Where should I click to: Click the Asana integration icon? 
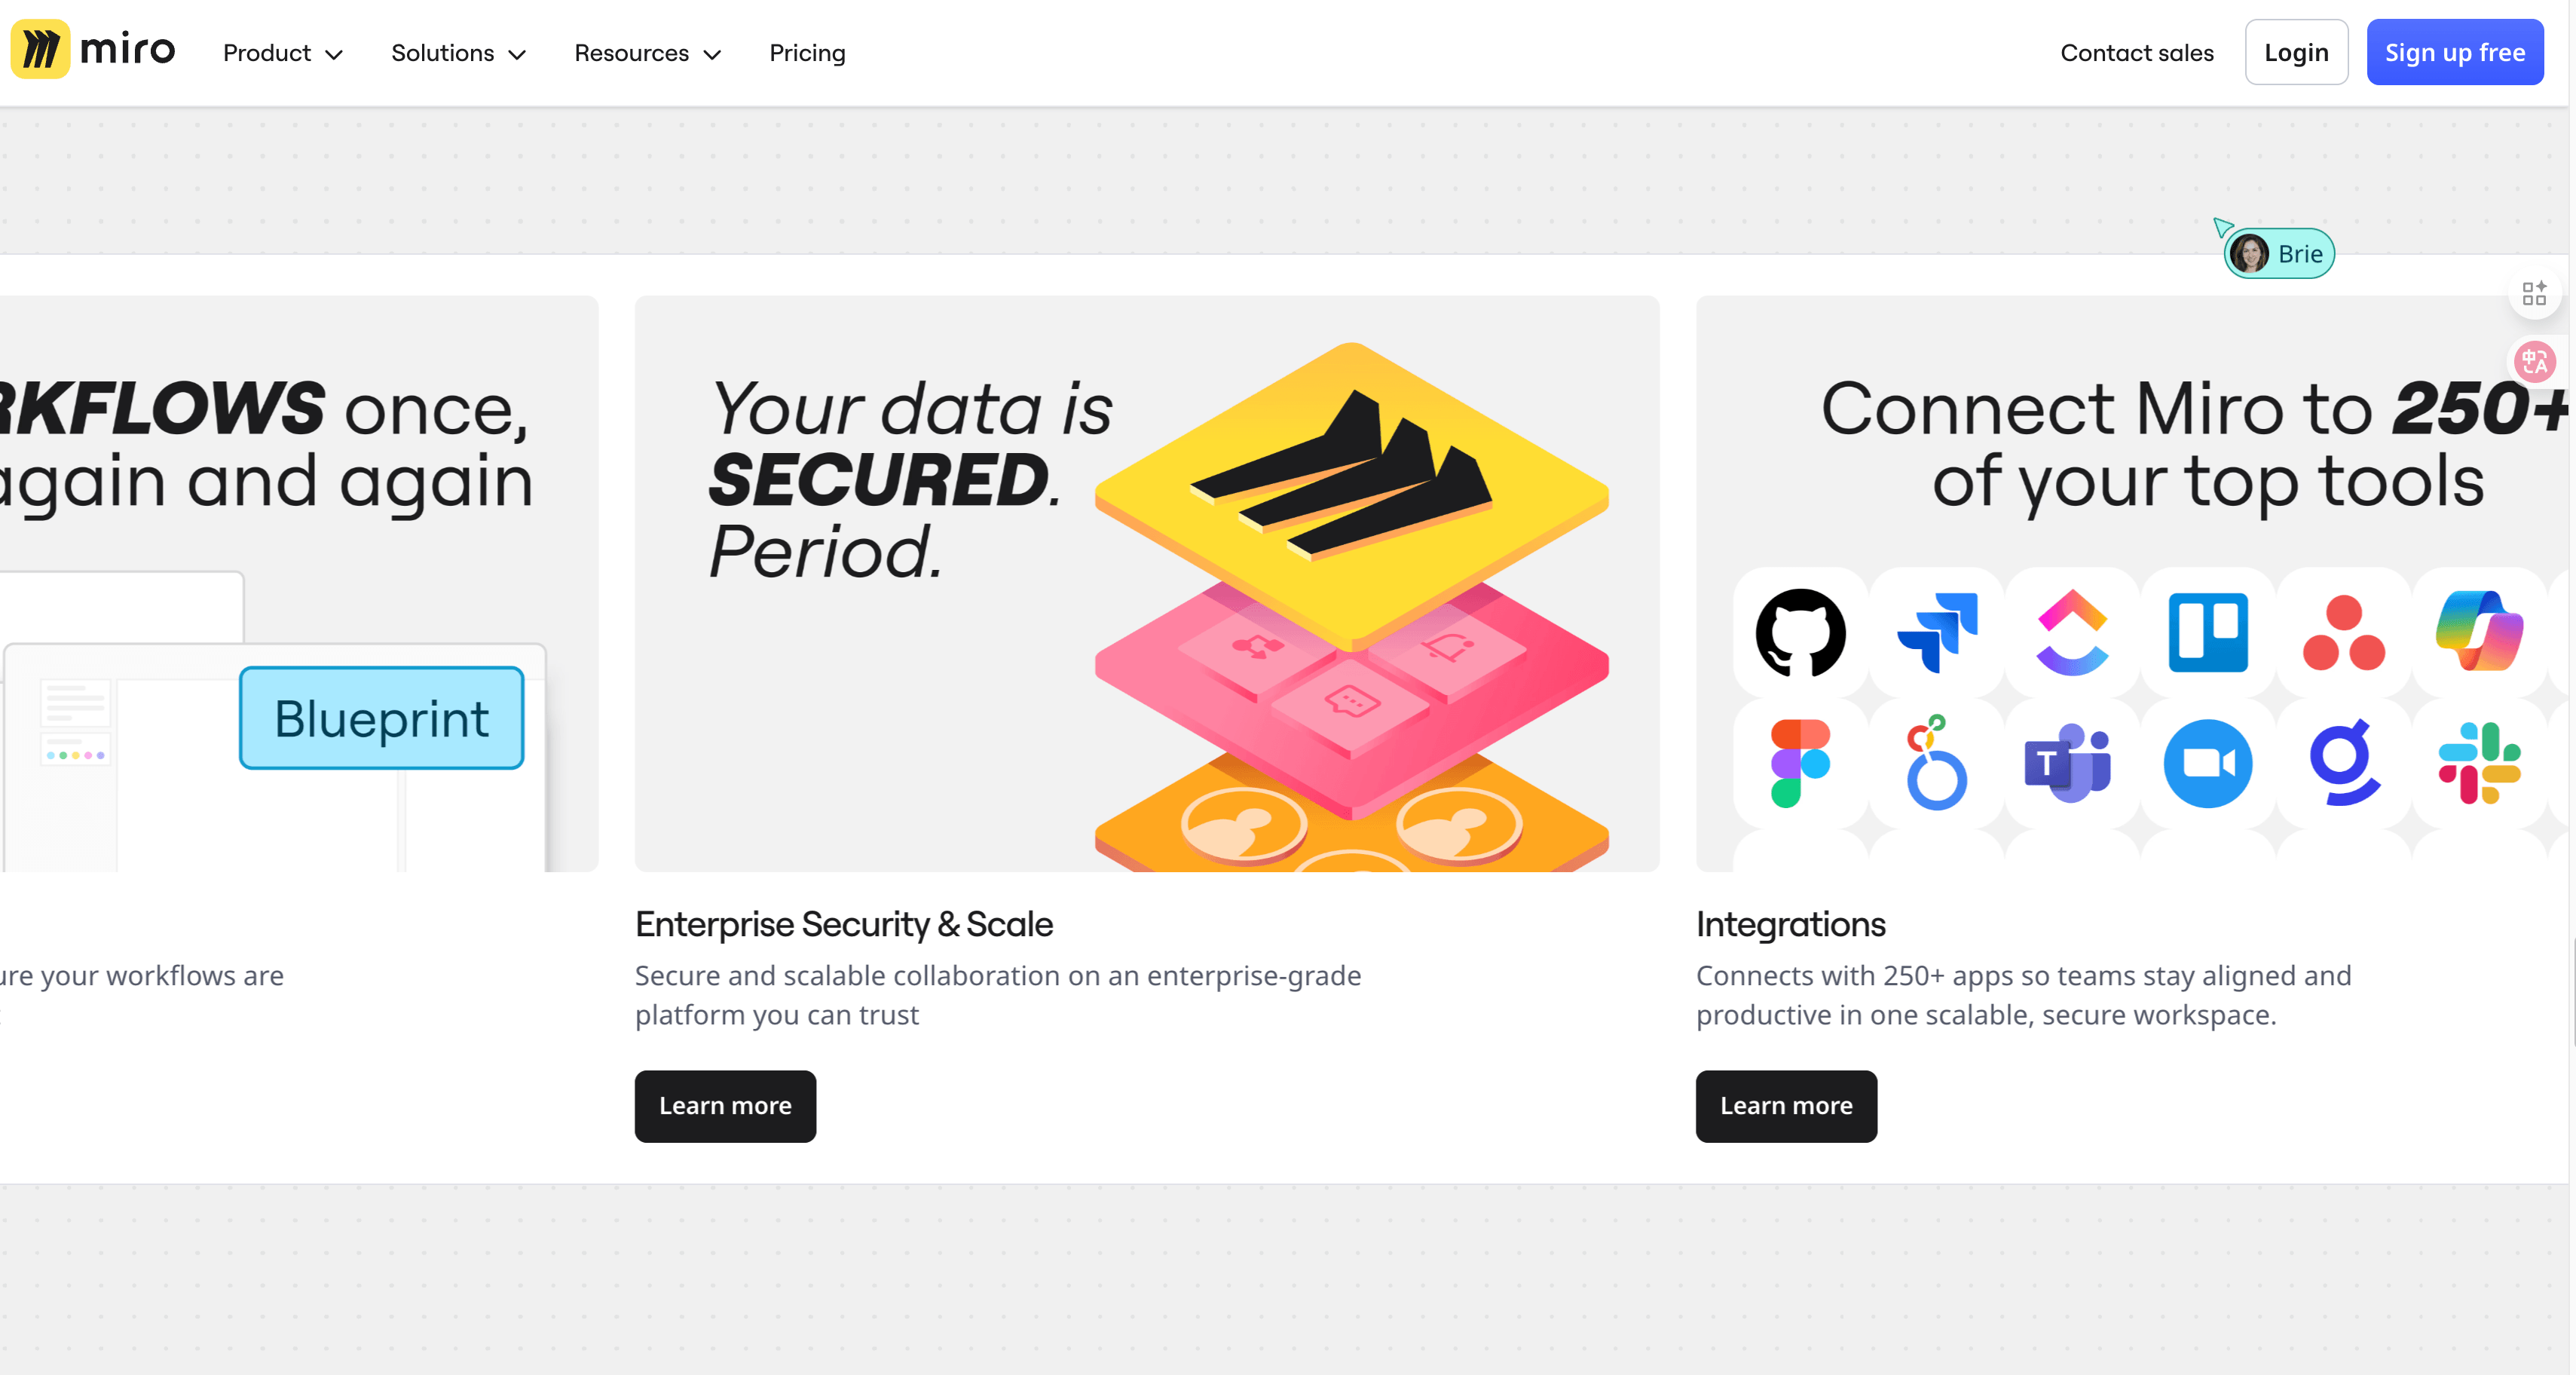click(2343, 633)
